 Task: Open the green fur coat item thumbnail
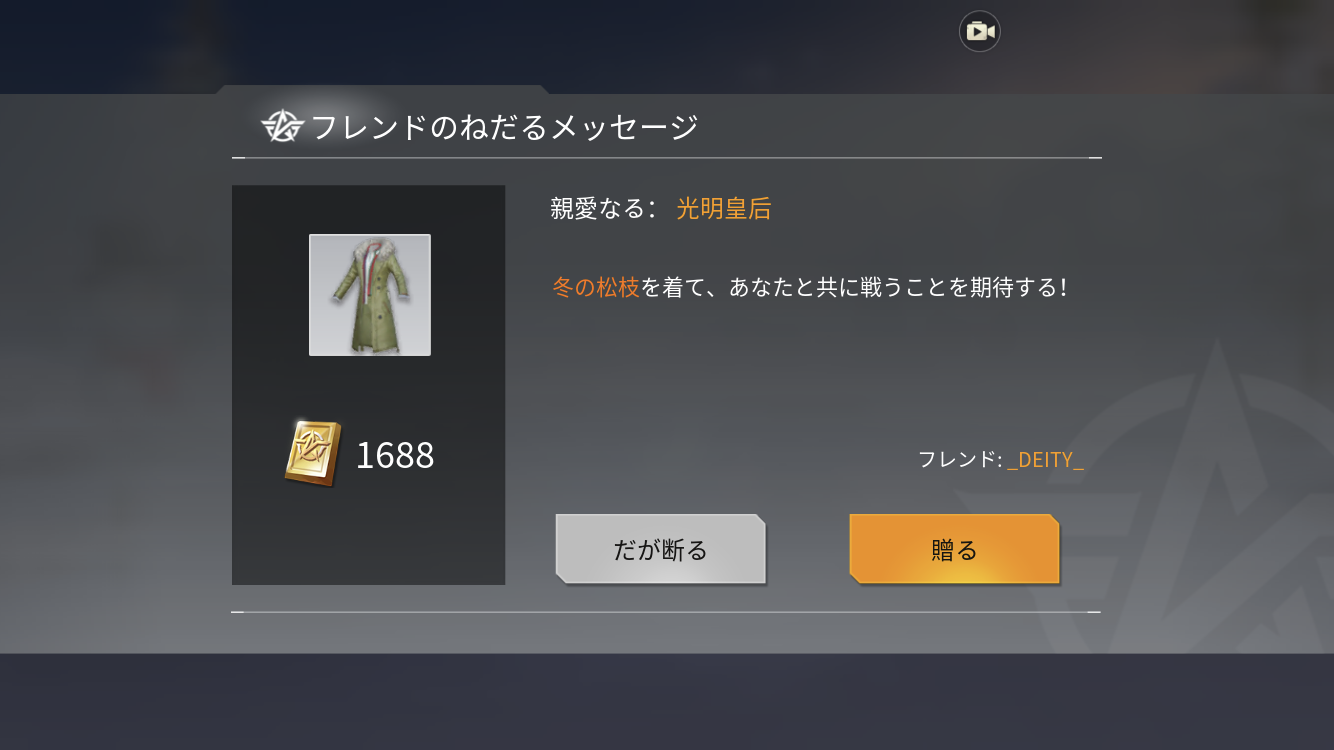(x=370, y=295)
